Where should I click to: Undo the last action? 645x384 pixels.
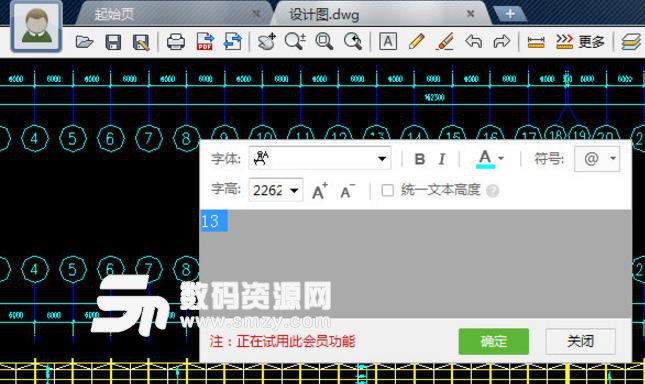pos(473,42)
